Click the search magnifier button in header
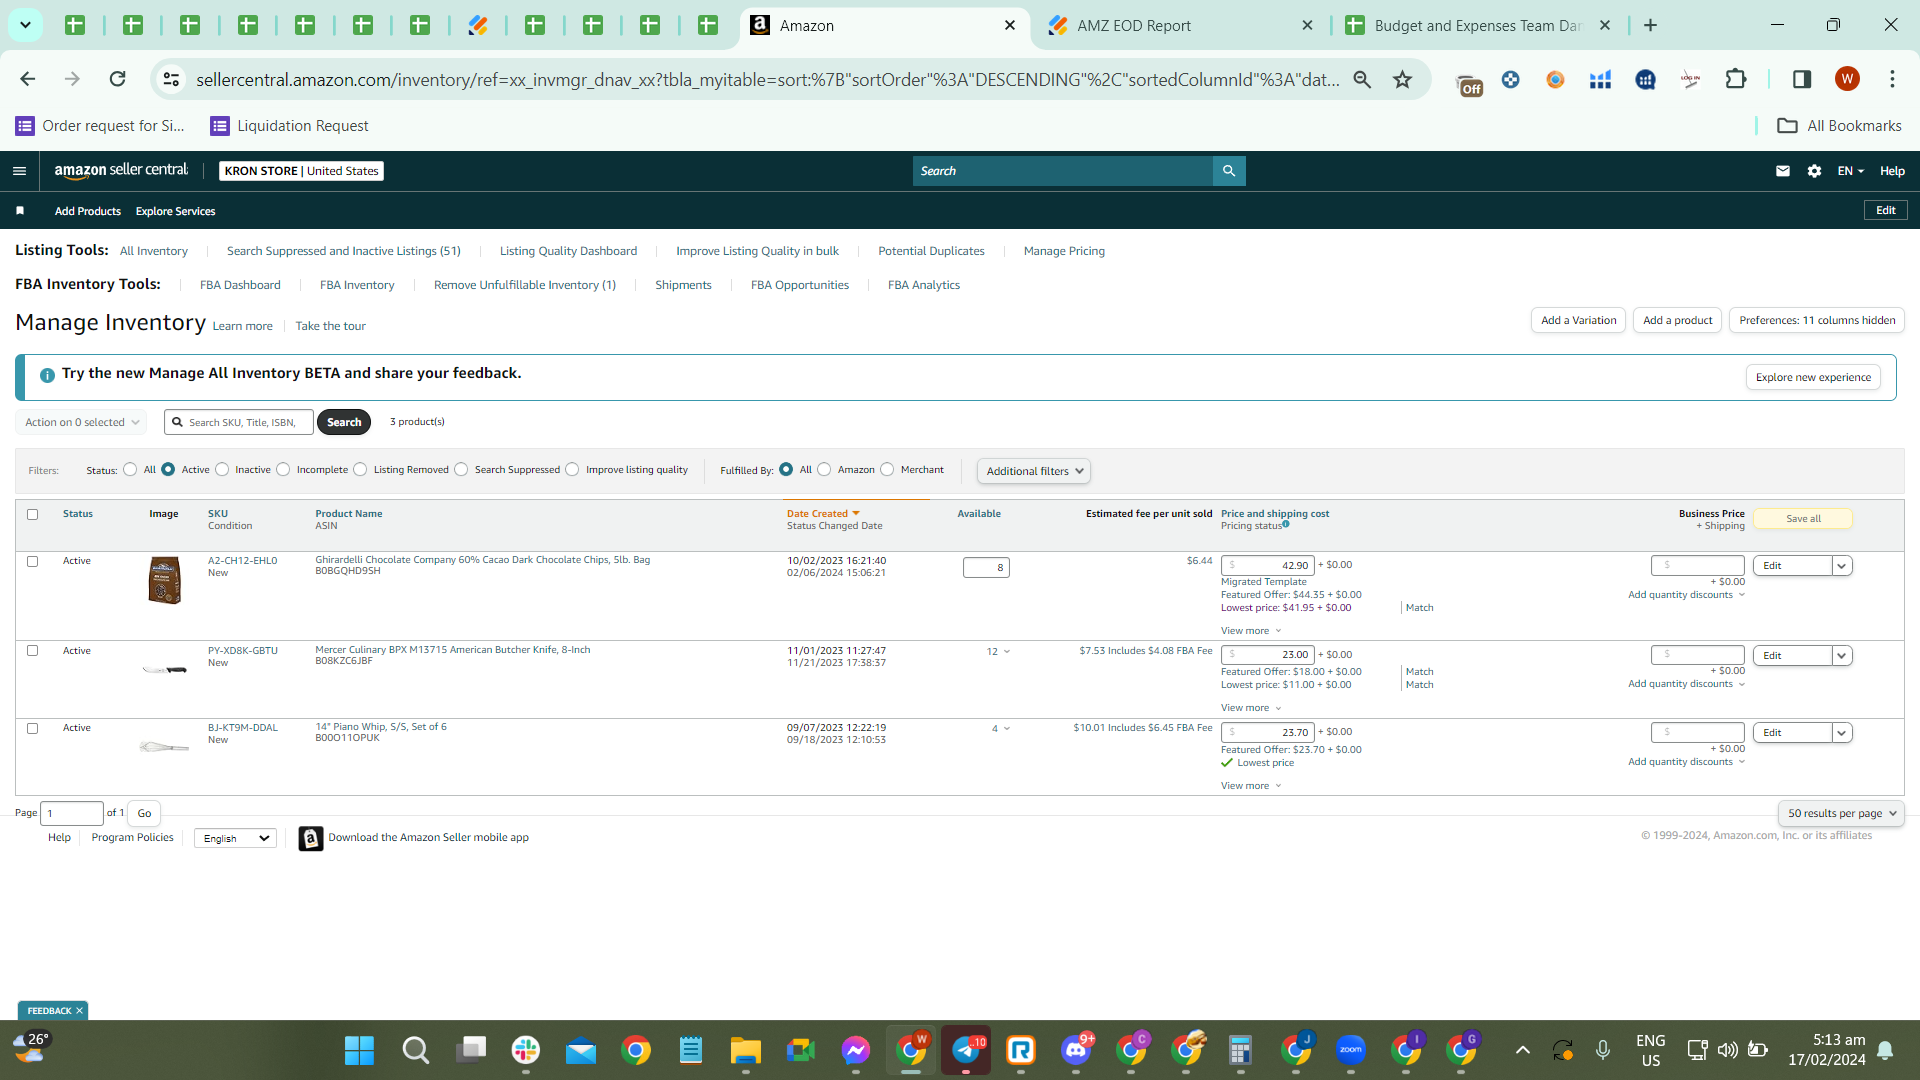The height and width of the screenshot is (1080, 1920). pos(1229,171)
